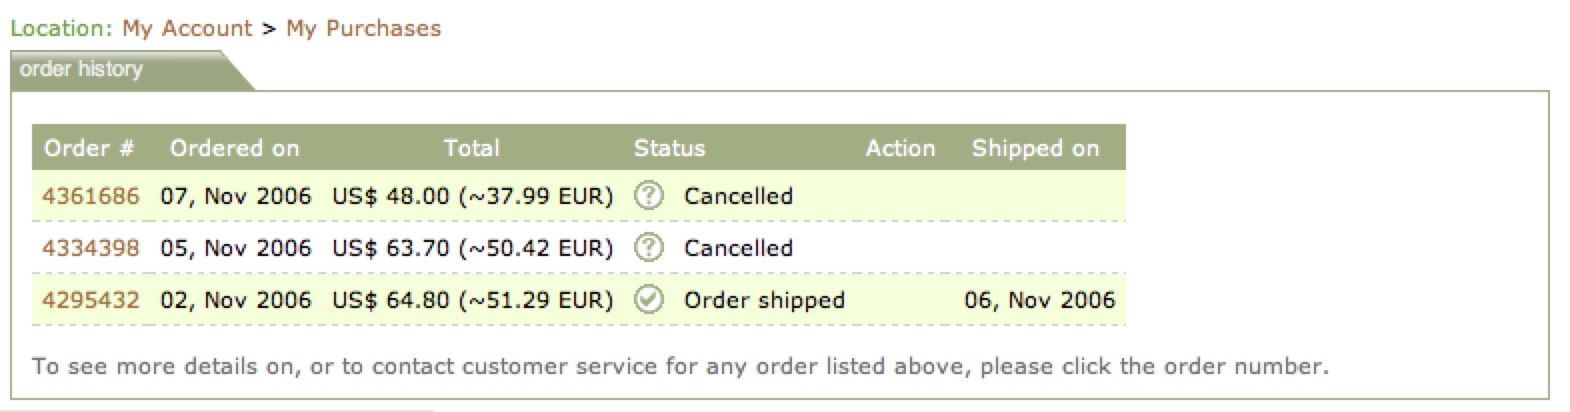This screenshot has height=412, width=1570.
Task: Open order number 4334398
Action: coord(91,248)
